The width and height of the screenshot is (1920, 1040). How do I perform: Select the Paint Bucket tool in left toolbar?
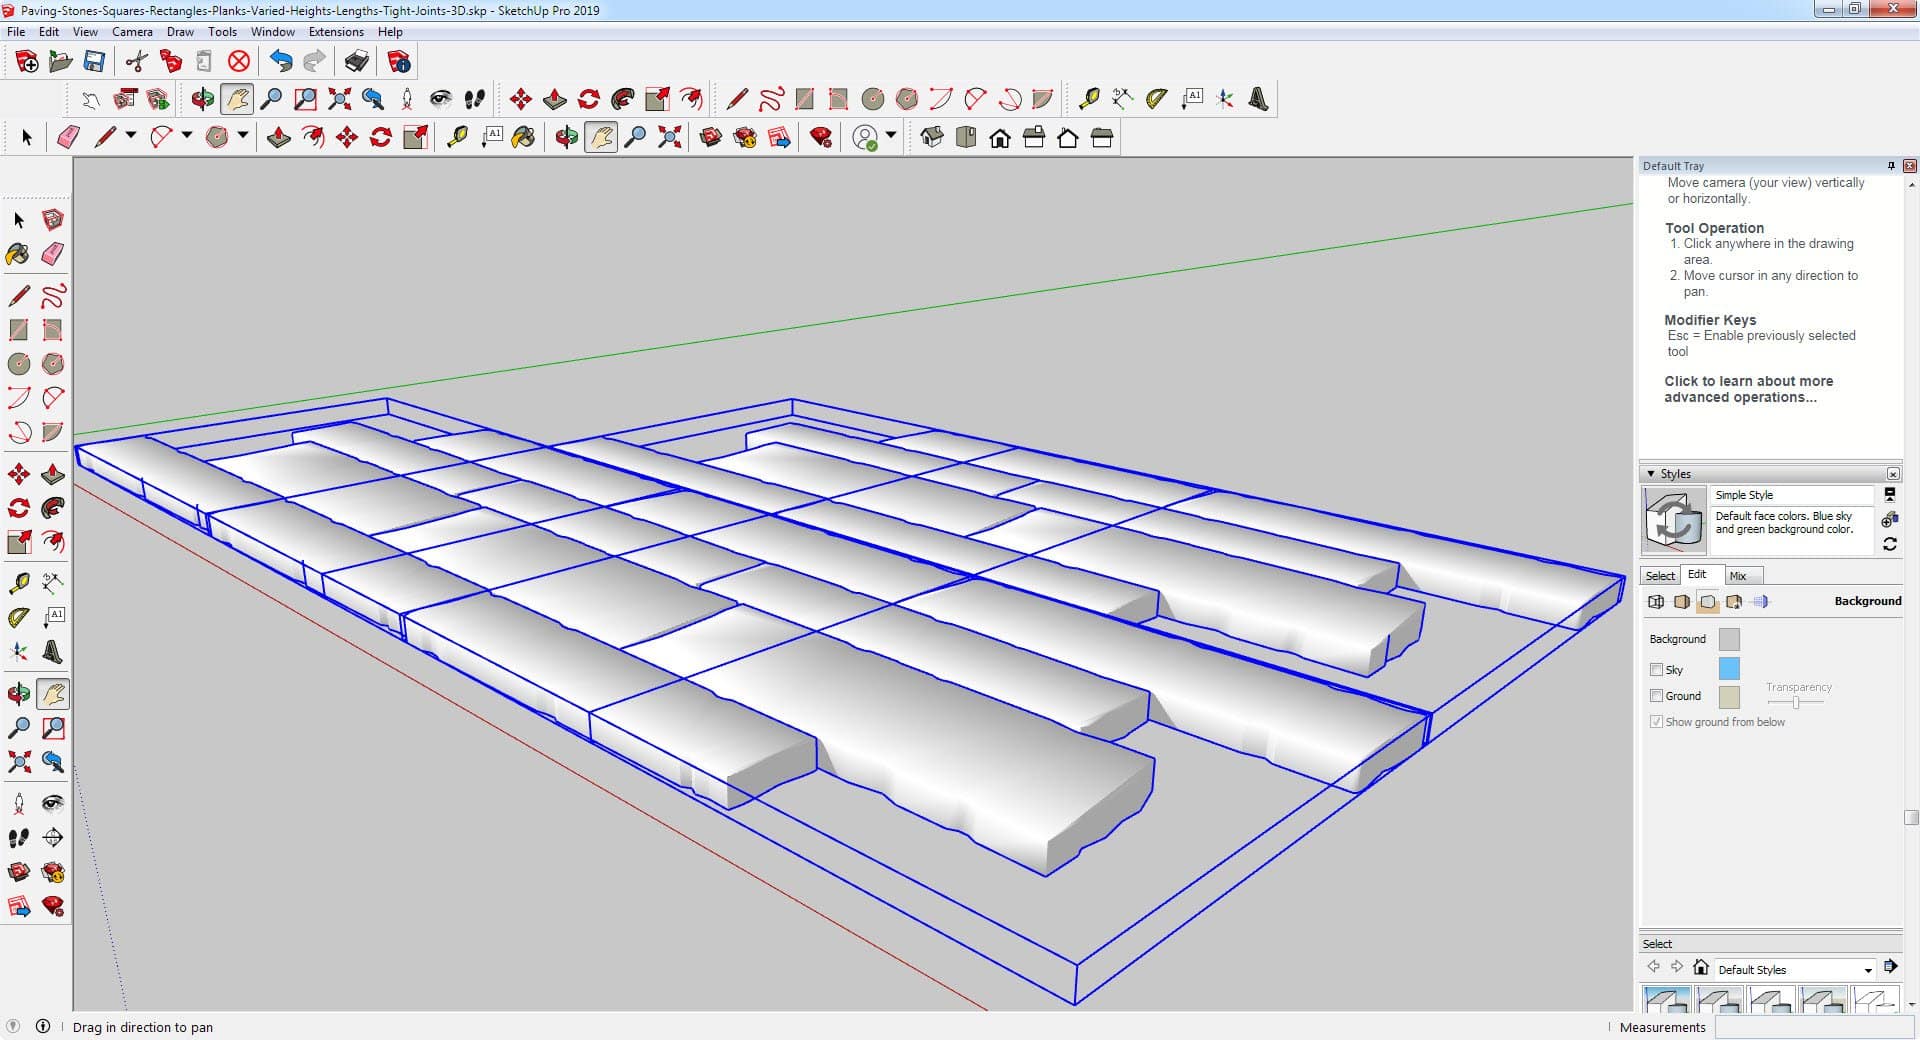pos(18,254)
